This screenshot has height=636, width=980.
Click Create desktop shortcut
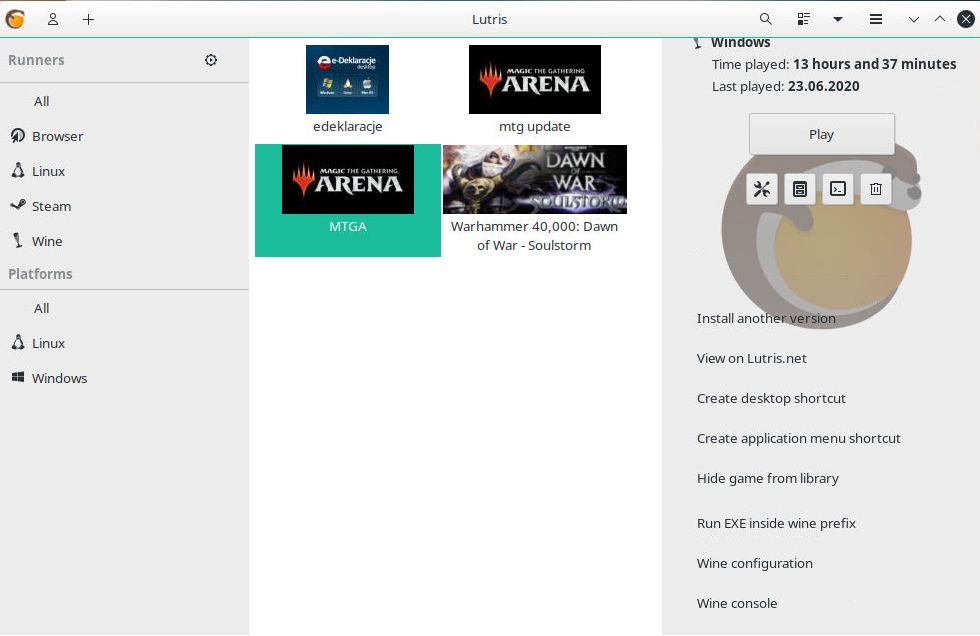pos(771,399)
